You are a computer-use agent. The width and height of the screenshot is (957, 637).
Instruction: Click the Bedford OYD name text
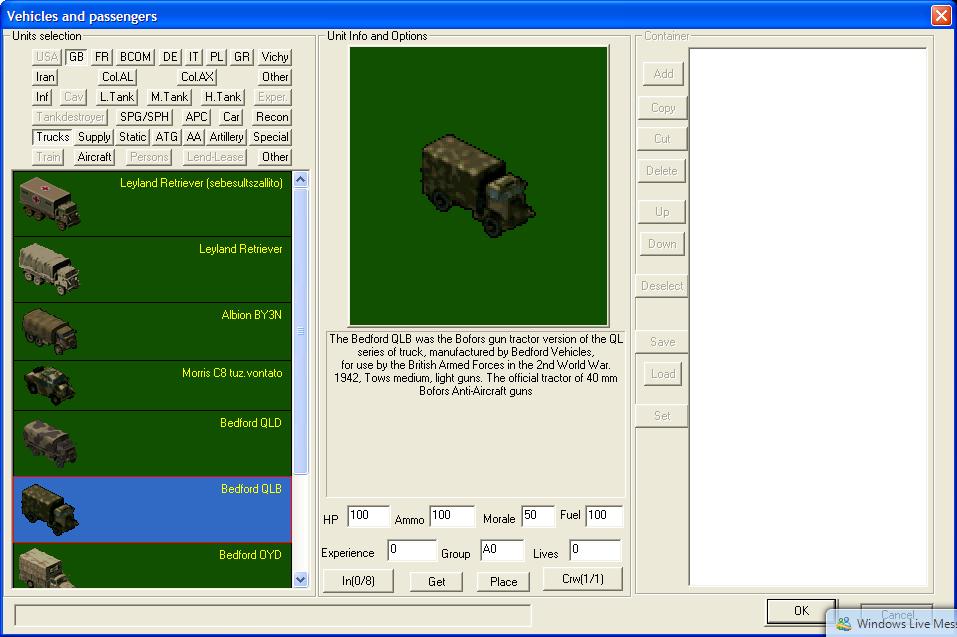(x=250, y=555)
